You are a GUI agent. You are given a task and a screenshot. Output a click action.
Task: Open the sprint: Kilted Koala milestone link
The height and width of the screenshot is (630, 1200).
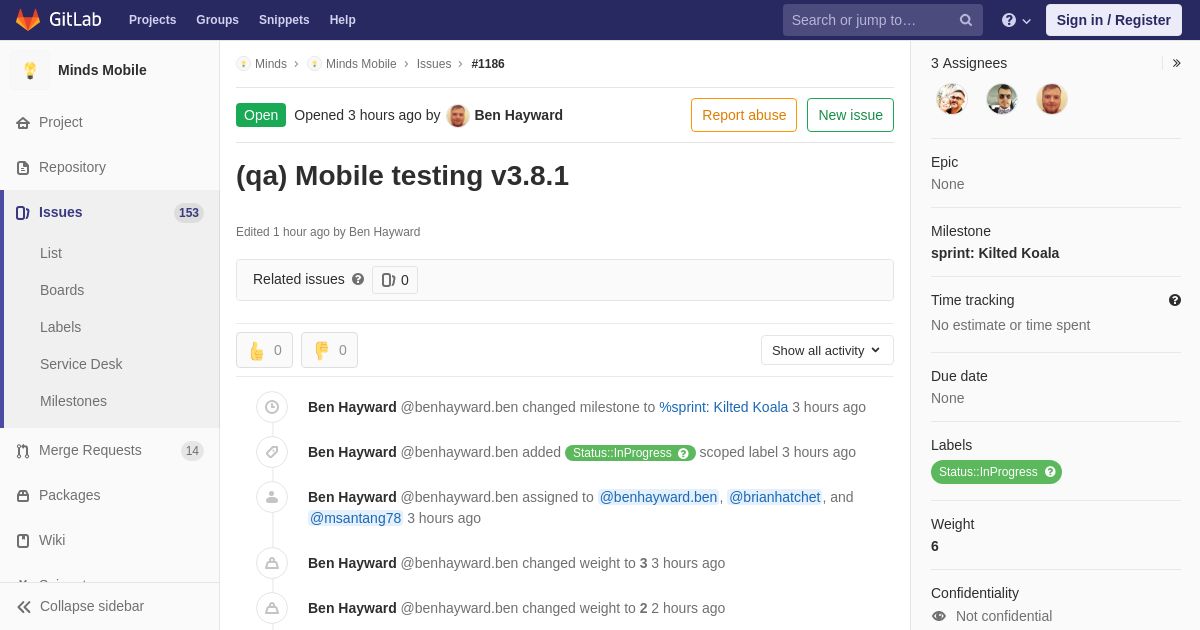pyautogui.click(x=994, y=253)
